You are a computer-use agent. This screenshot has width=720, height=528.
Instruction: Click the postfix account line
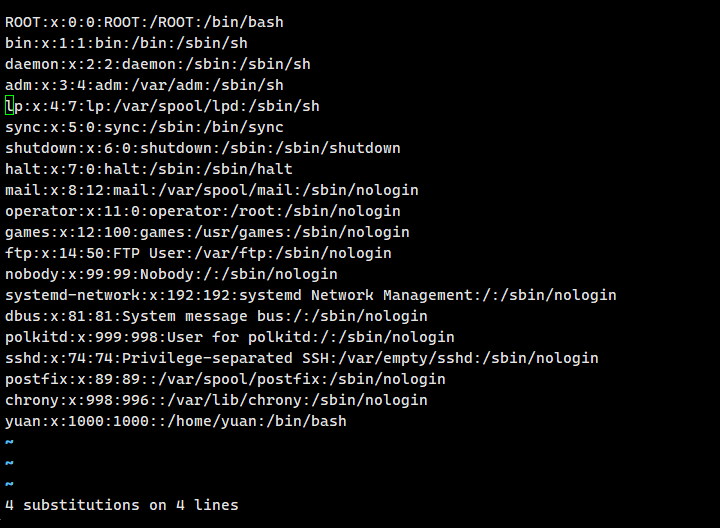point(225,379)
